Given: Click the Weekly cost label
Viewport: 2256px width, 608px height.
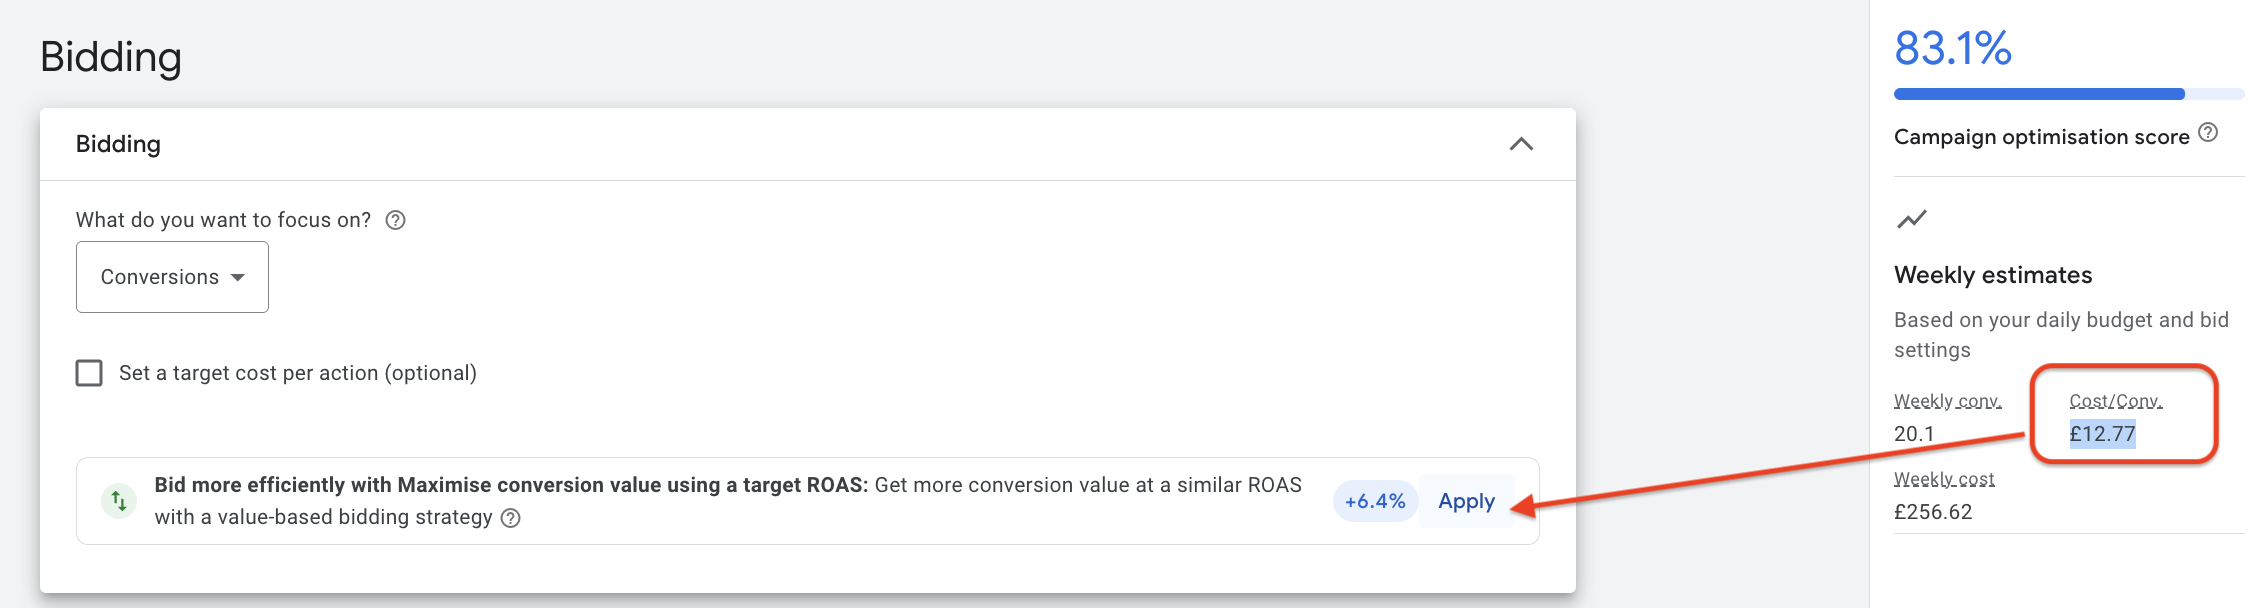Looking at the screenshot, I should [x=1944, y=479].
